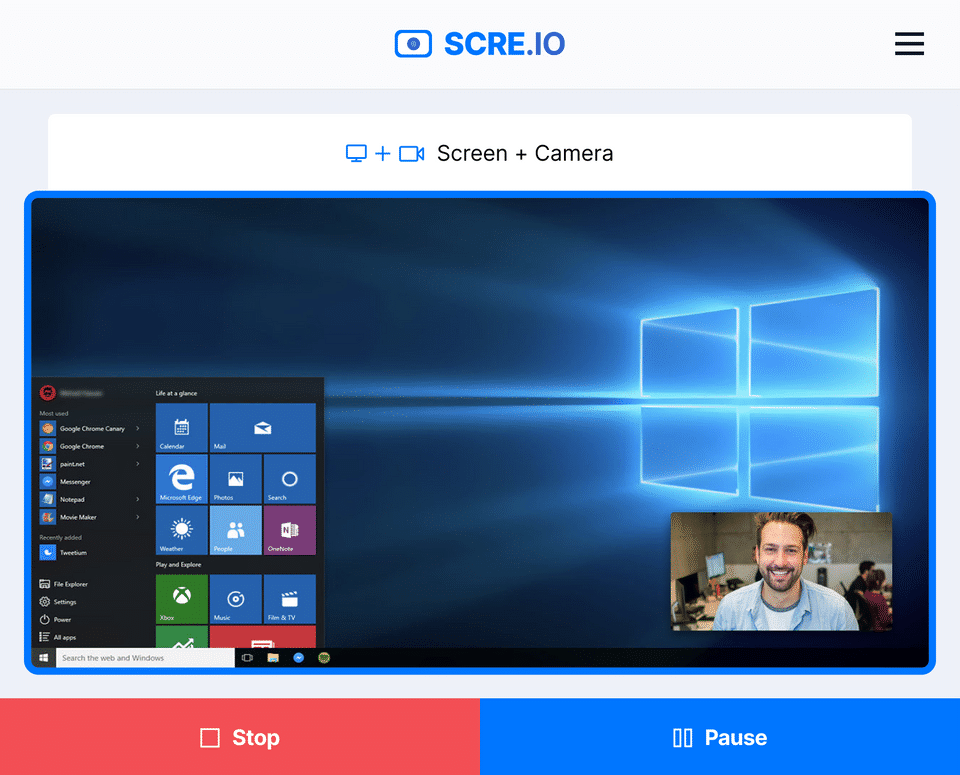Open the hamburger menu
The height and width of the screenshot is (775, 960).
909,44
